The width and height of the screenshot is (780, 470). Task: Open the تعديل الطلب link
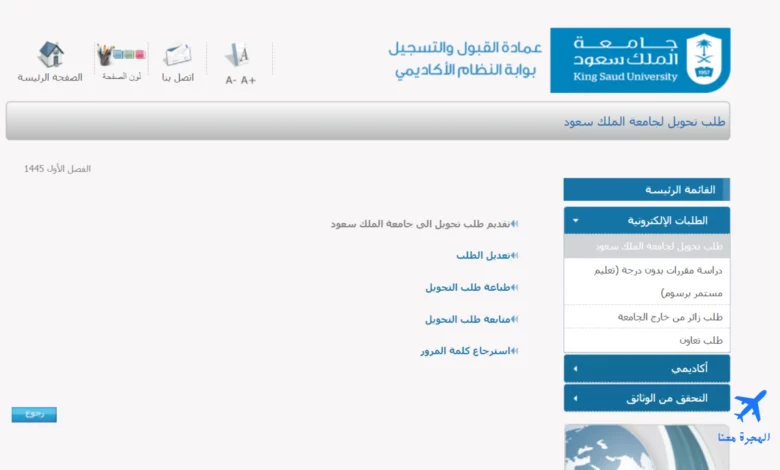pyautogui.click(x=484, y=256)
